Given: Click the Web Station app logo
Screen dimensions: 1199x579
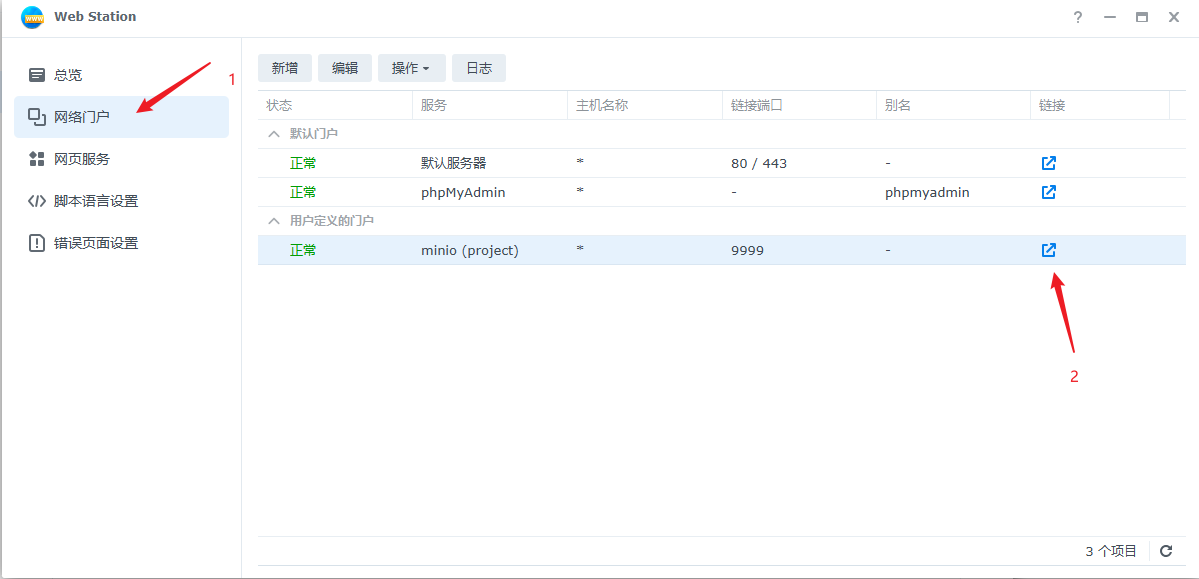Looking at the screenshot, I should (x=32, y=17).
